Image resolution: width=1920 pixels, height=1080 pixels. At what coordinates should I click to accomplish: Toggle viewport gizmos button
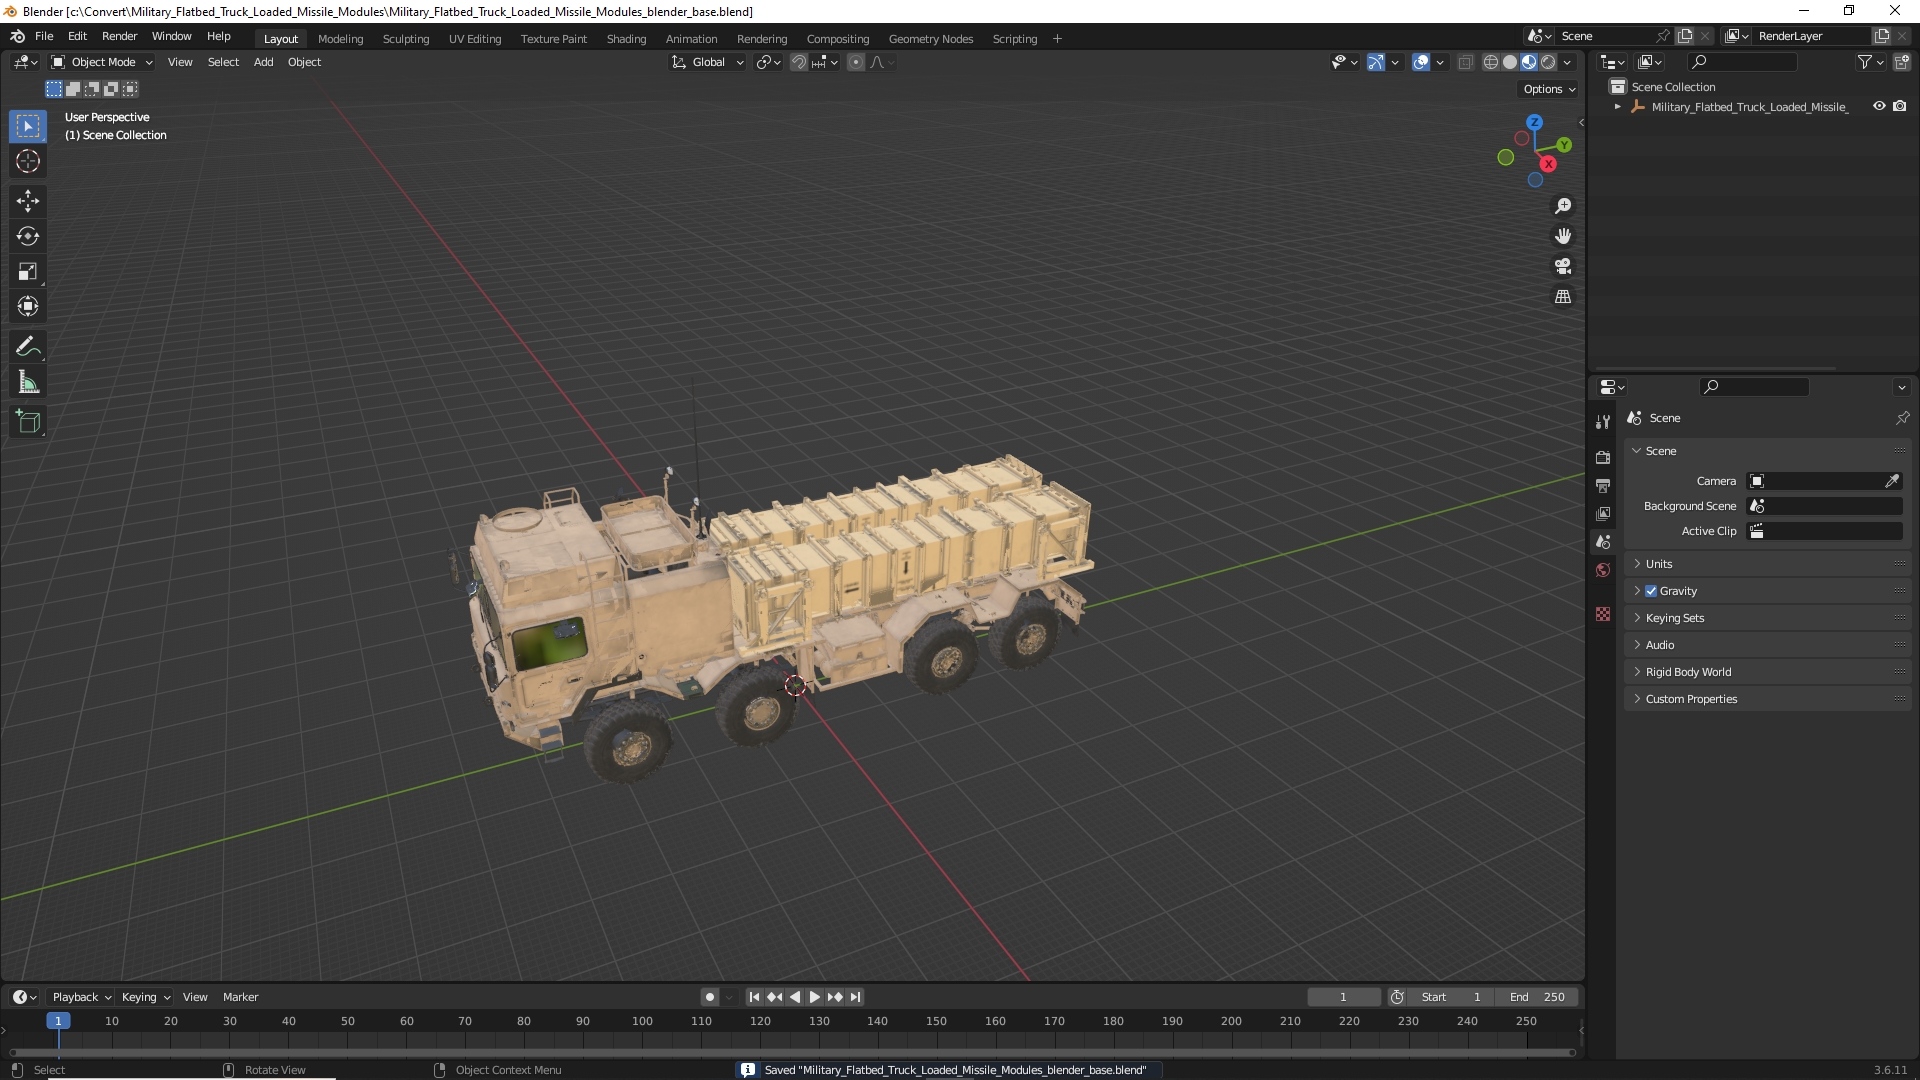pos(1375,62)
